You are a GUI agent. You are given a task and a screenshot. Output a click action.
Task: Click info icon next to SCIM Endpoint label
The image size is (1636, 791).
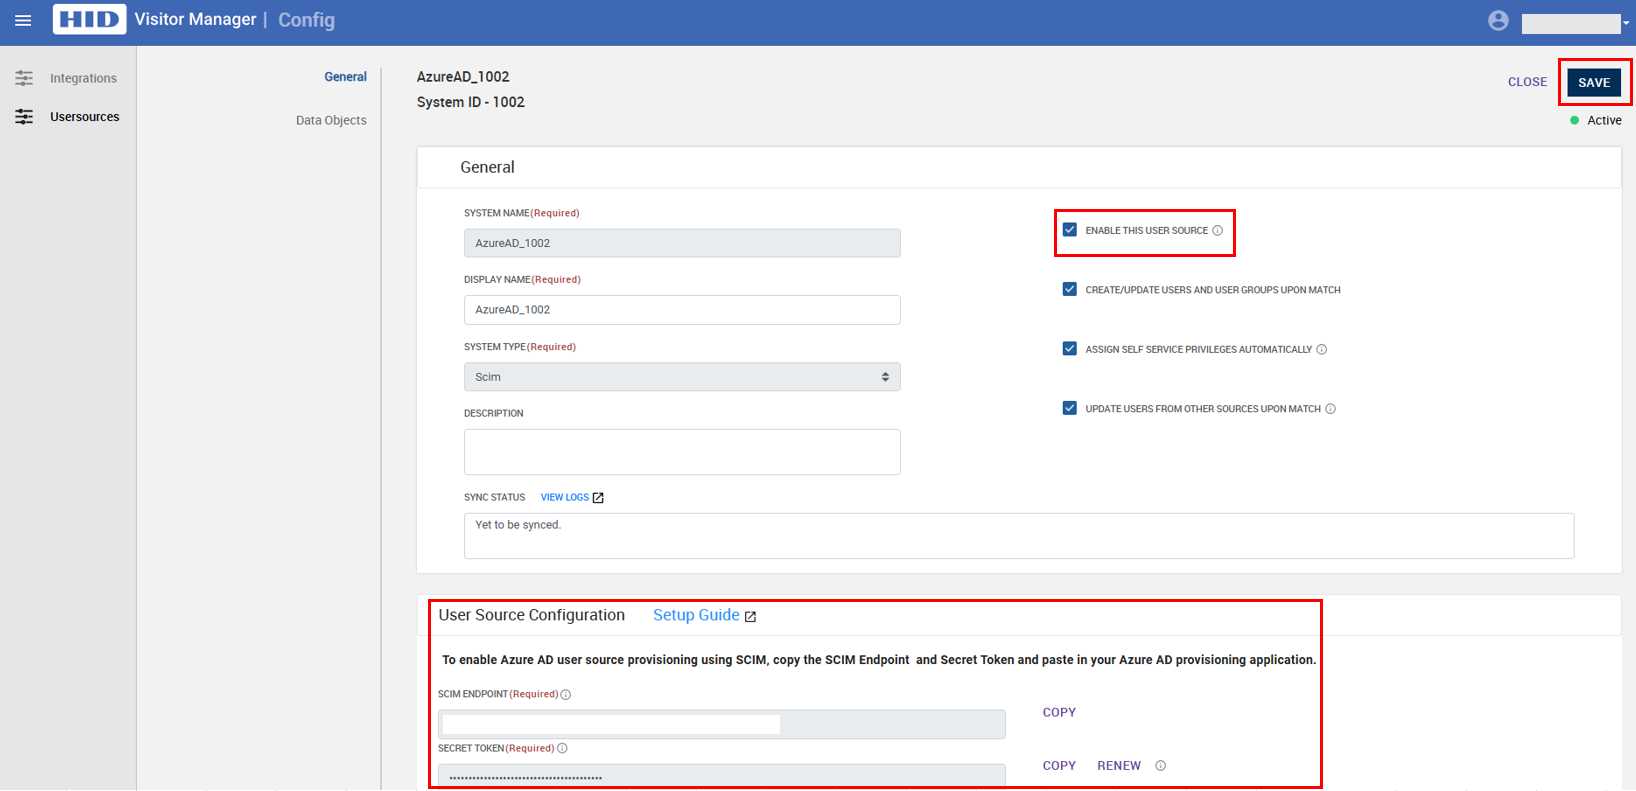[x=566, y=695]
